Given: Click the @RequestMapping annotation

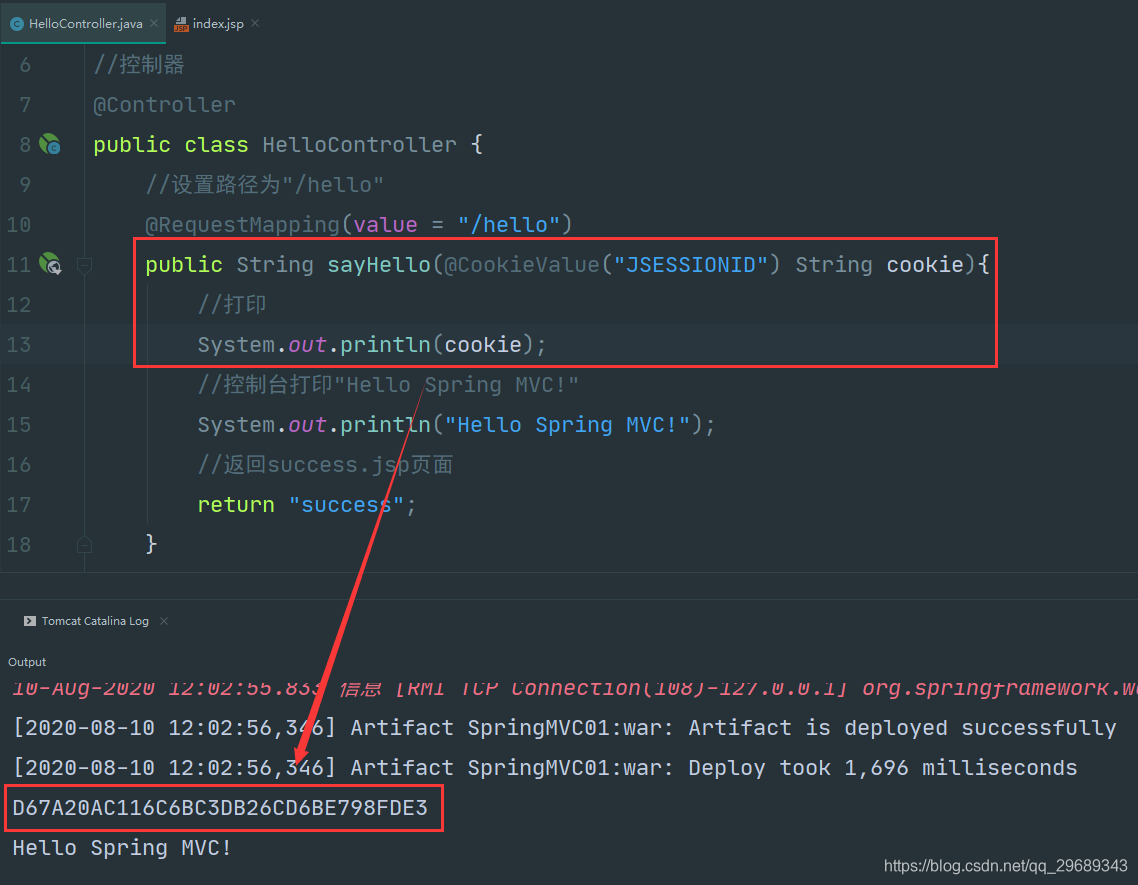Looking at the screenshot, I should click(x=242, y=224).
